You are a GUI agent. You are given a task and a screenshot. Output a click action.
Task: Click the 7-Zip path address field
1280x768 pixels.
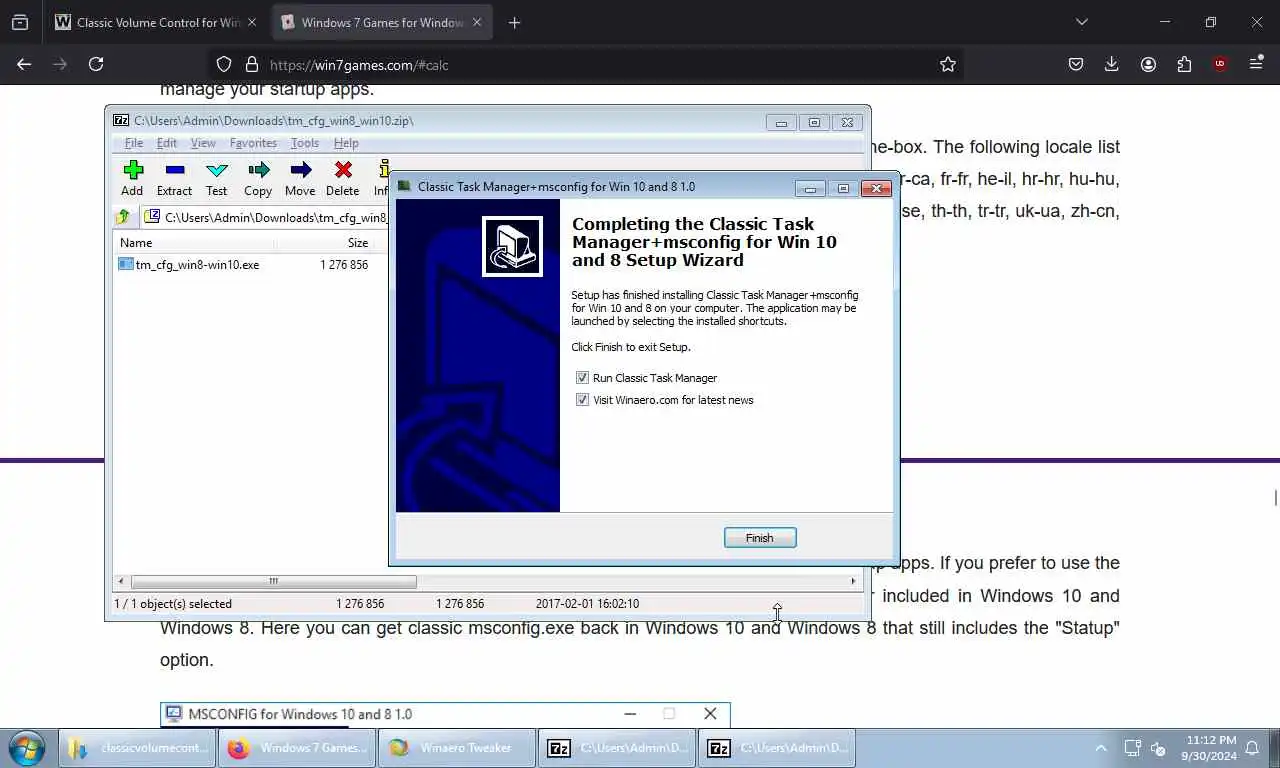coord(266,217)
